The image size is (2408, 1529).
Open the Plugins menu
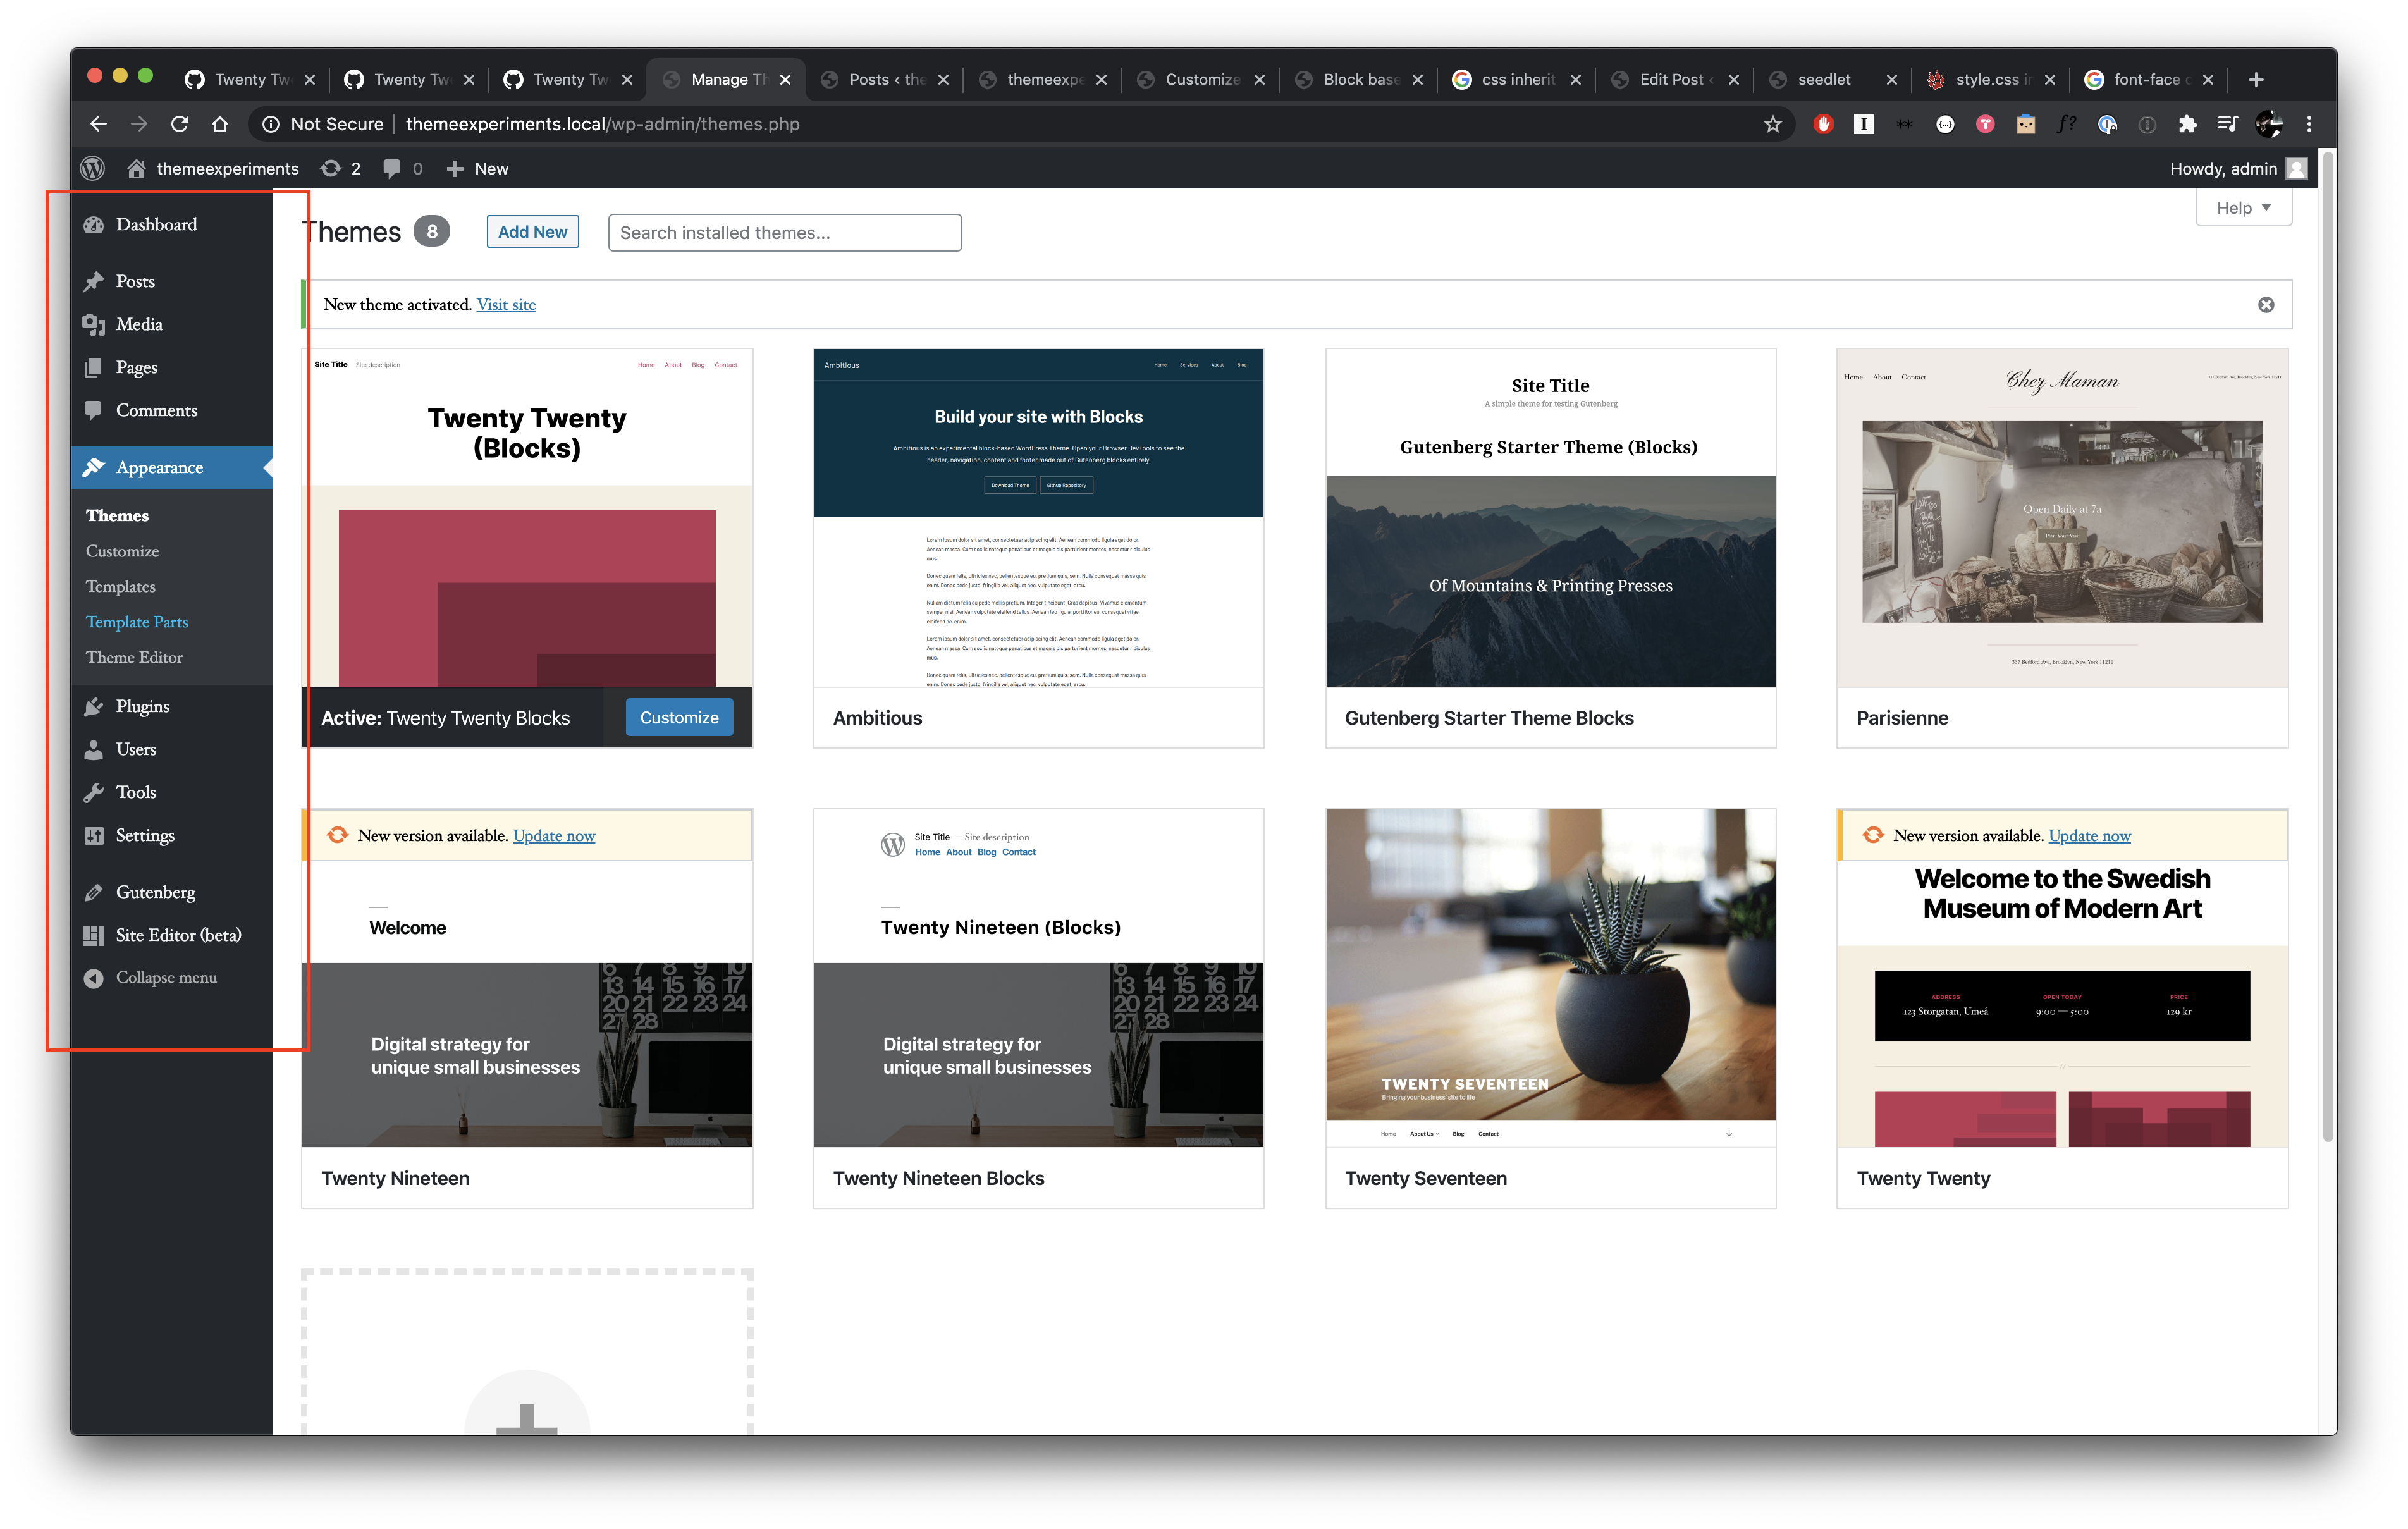(x=172, y=707)
